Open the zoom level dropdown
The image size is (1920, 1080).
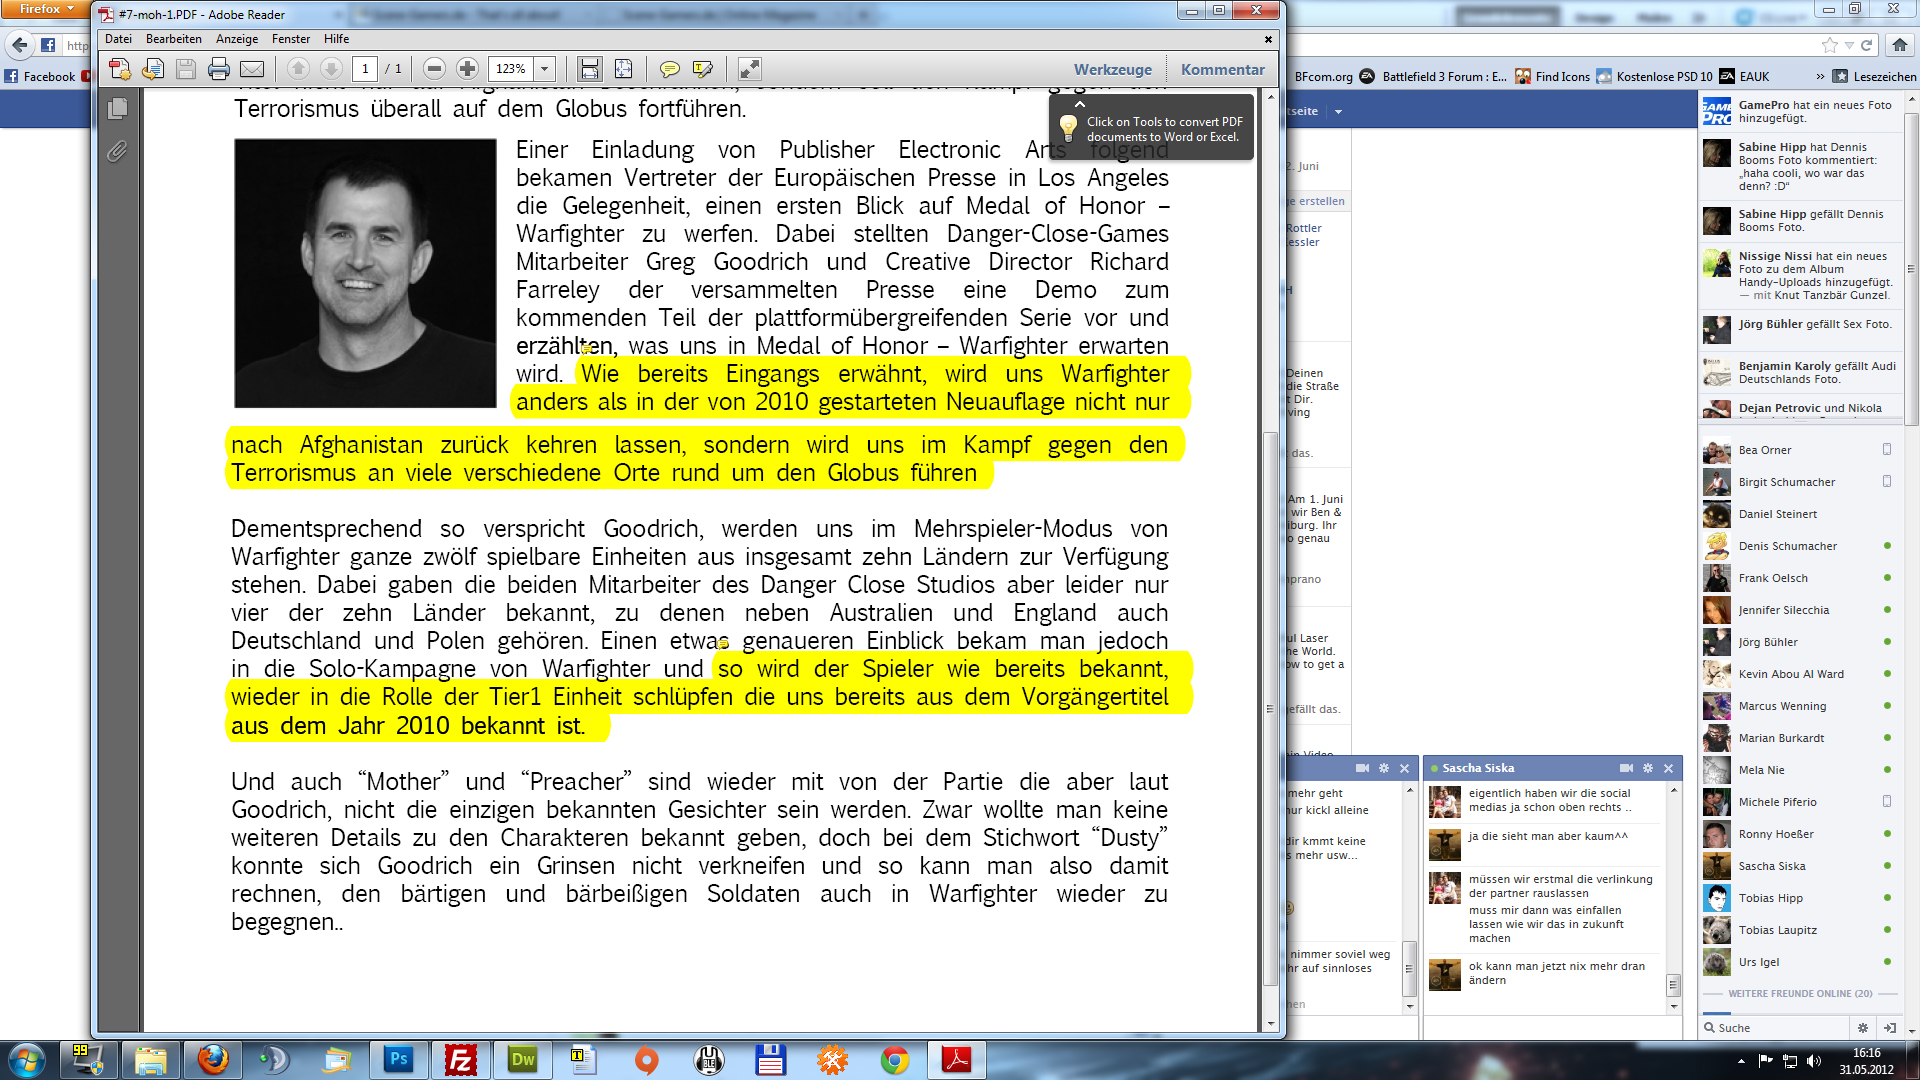(545, 69)
